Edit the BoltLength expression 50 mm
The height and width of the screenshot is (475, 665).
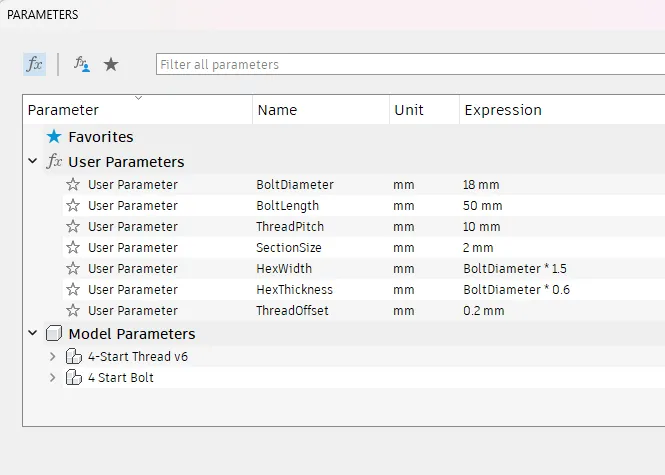pyautogui.click(x=483, y=205)
